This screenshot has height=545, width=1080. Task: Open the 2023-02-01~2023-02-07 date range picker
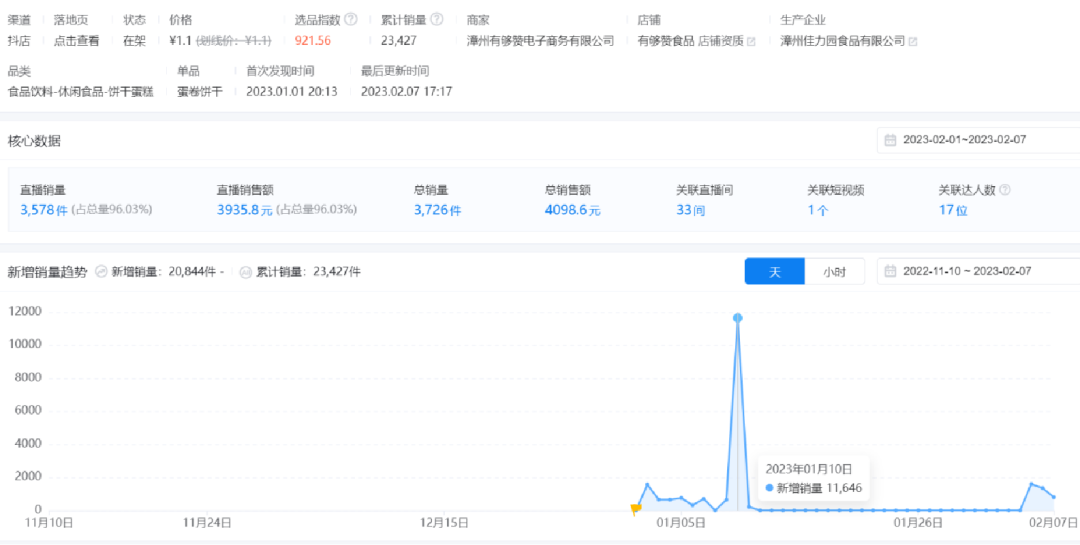point(964,140)
